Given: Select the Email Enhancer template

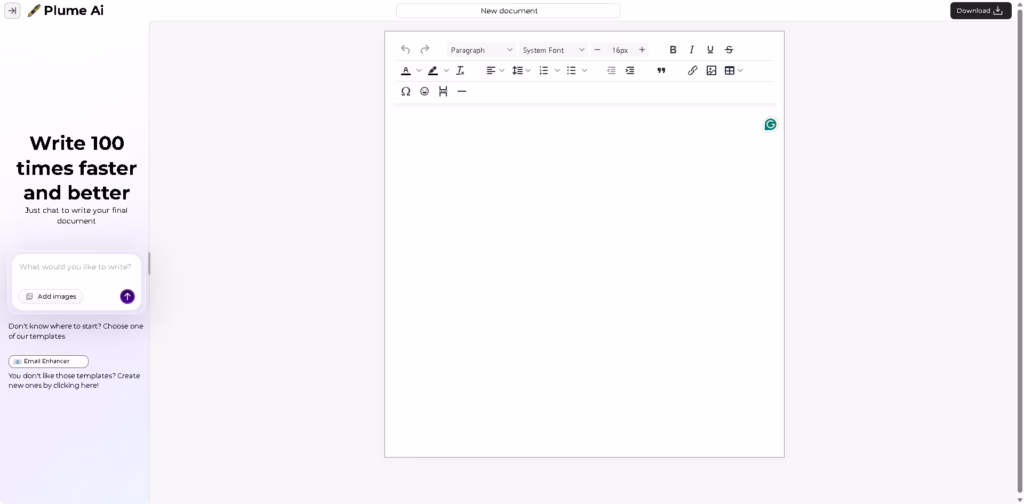Looking at the screenshot, I should tap(48, 361).
